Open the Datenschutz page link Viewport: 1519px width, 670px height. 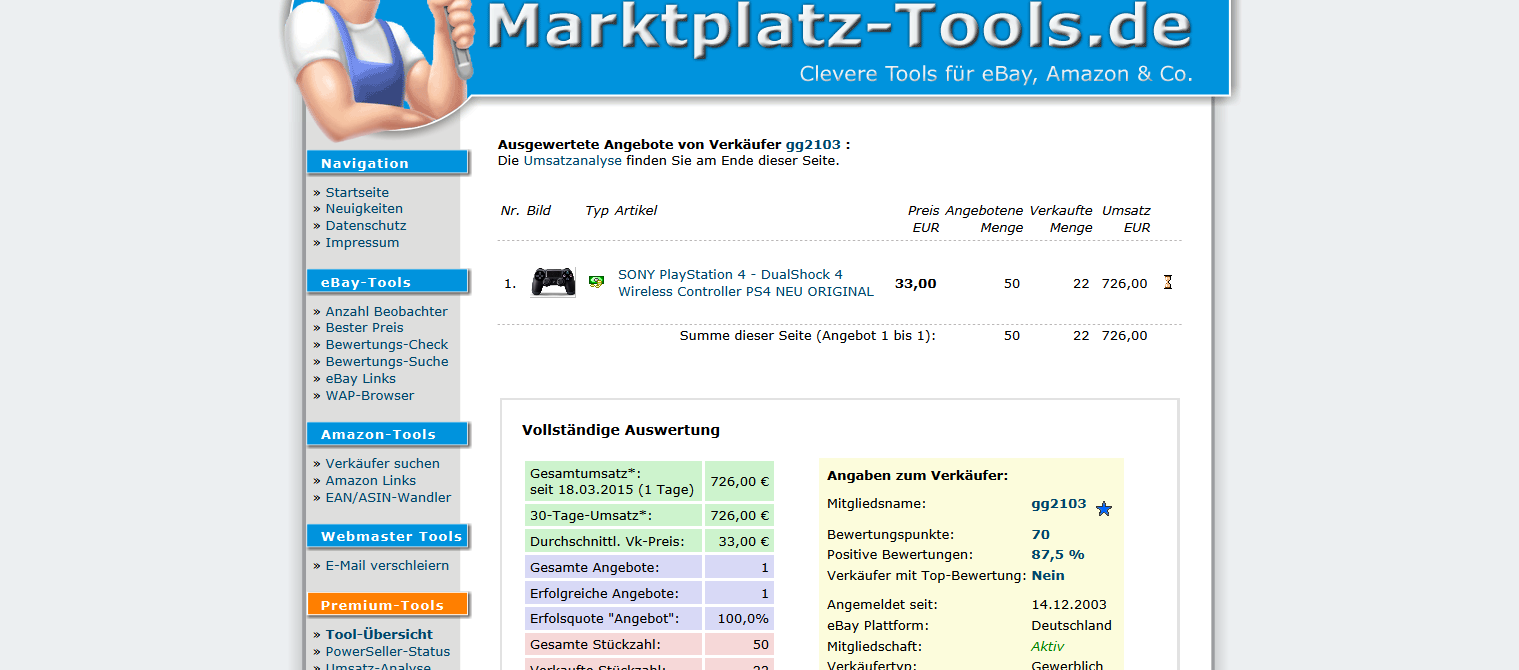(365, 226)
